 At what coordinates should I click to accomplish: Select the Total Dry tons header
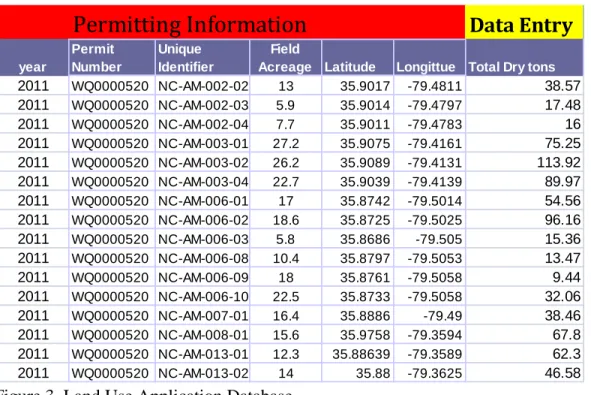point(524,58)
